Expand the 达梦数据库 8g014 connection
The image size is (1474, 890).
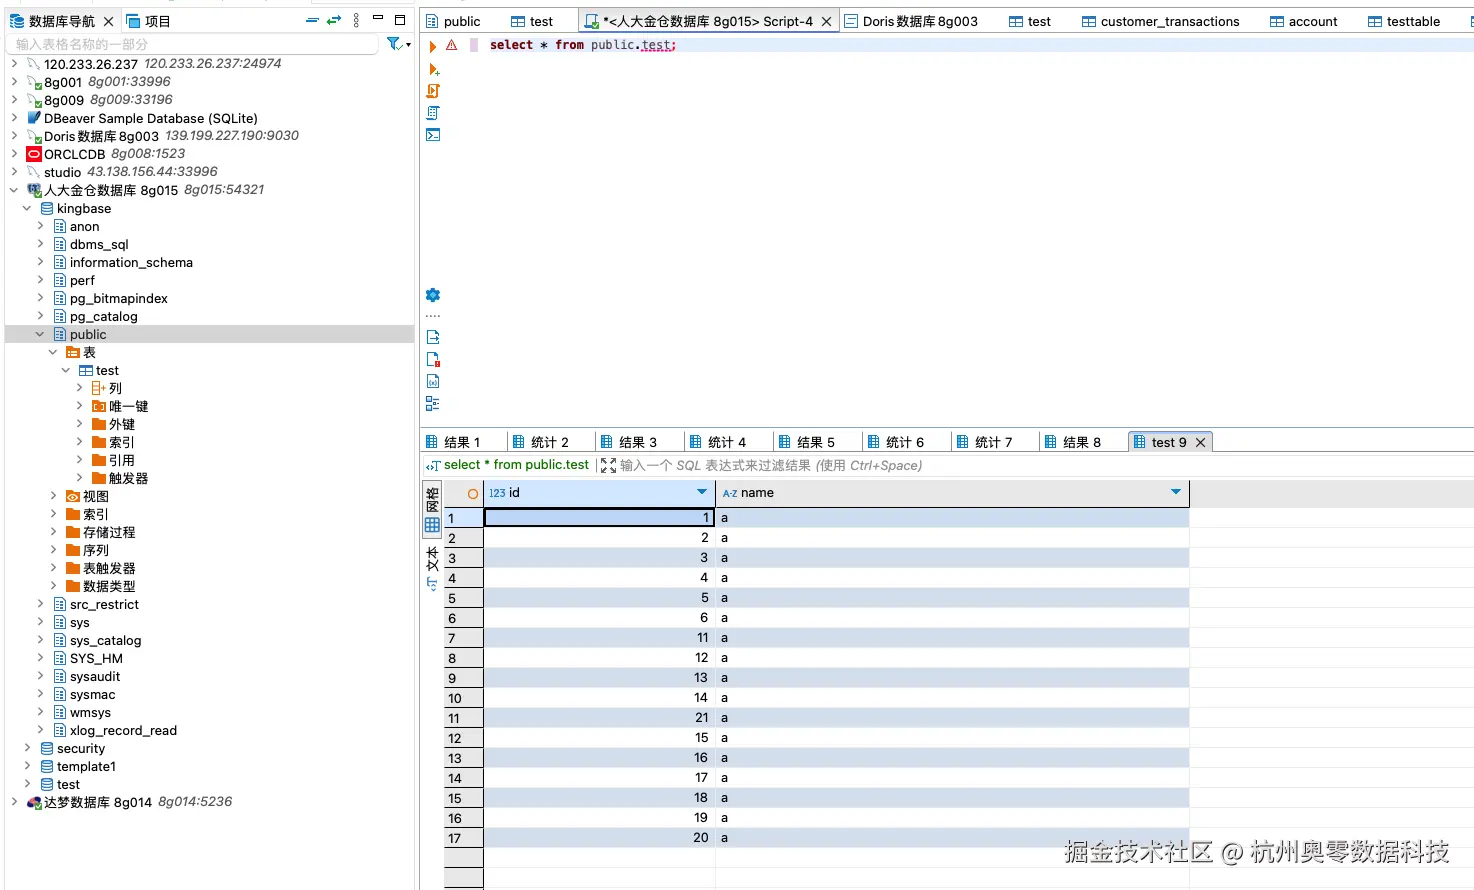tap(14, 802)
